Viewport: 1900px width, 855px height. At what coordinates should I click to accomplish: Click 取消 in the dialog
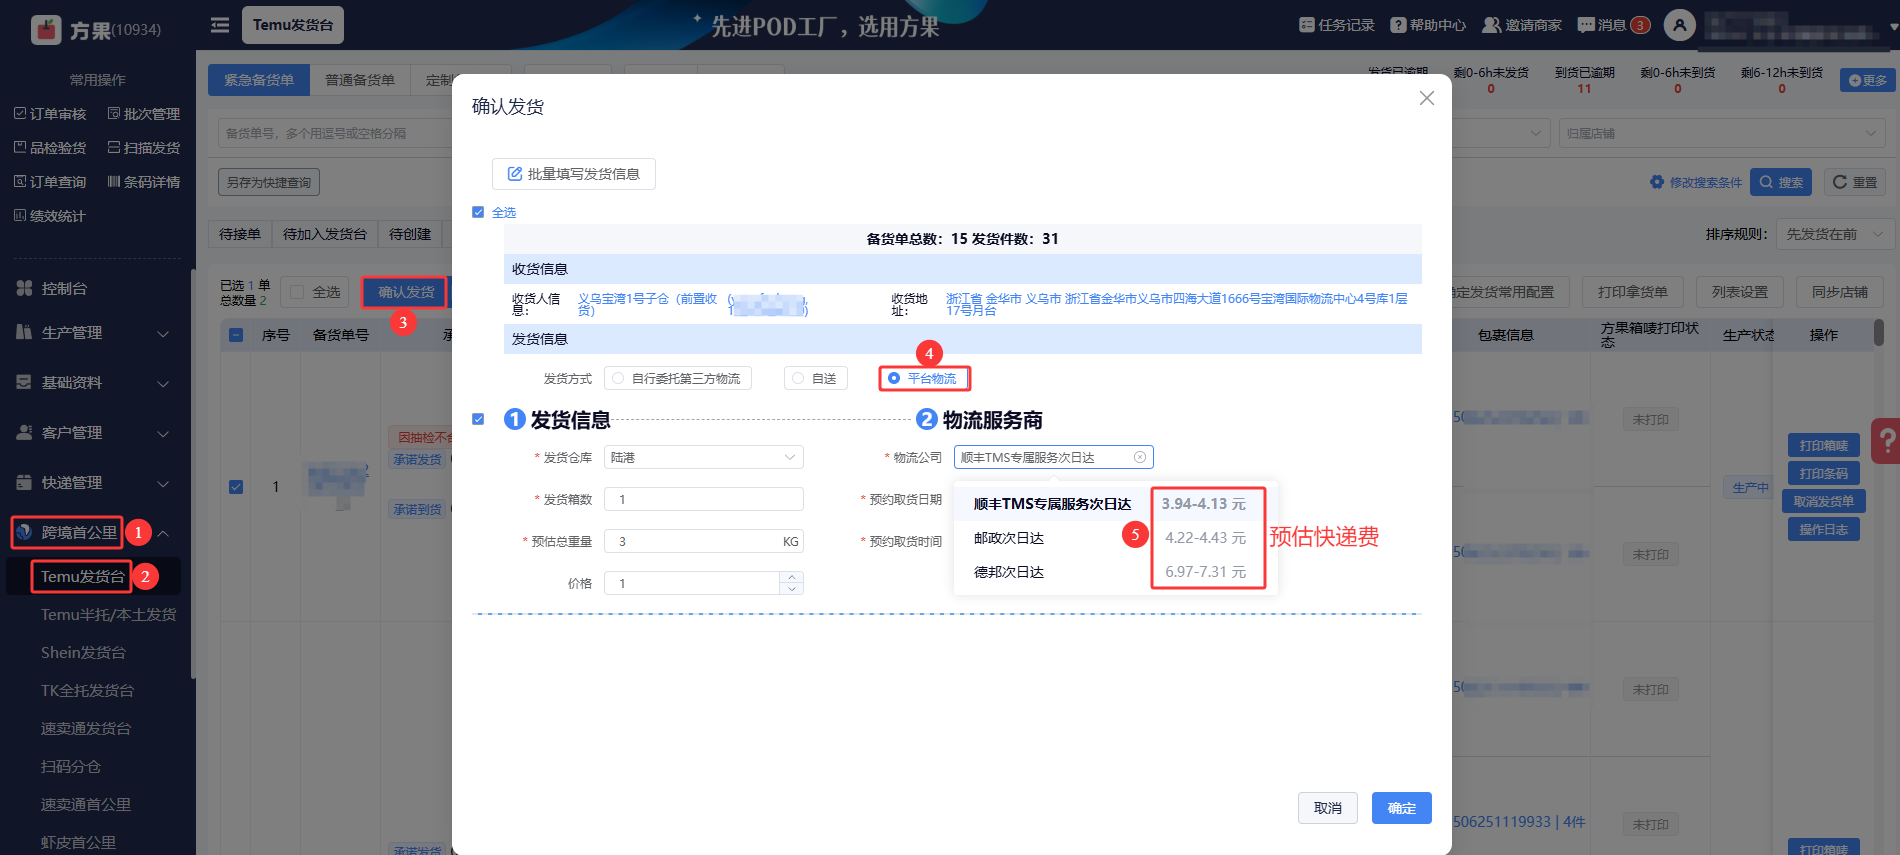(1328, 808)
